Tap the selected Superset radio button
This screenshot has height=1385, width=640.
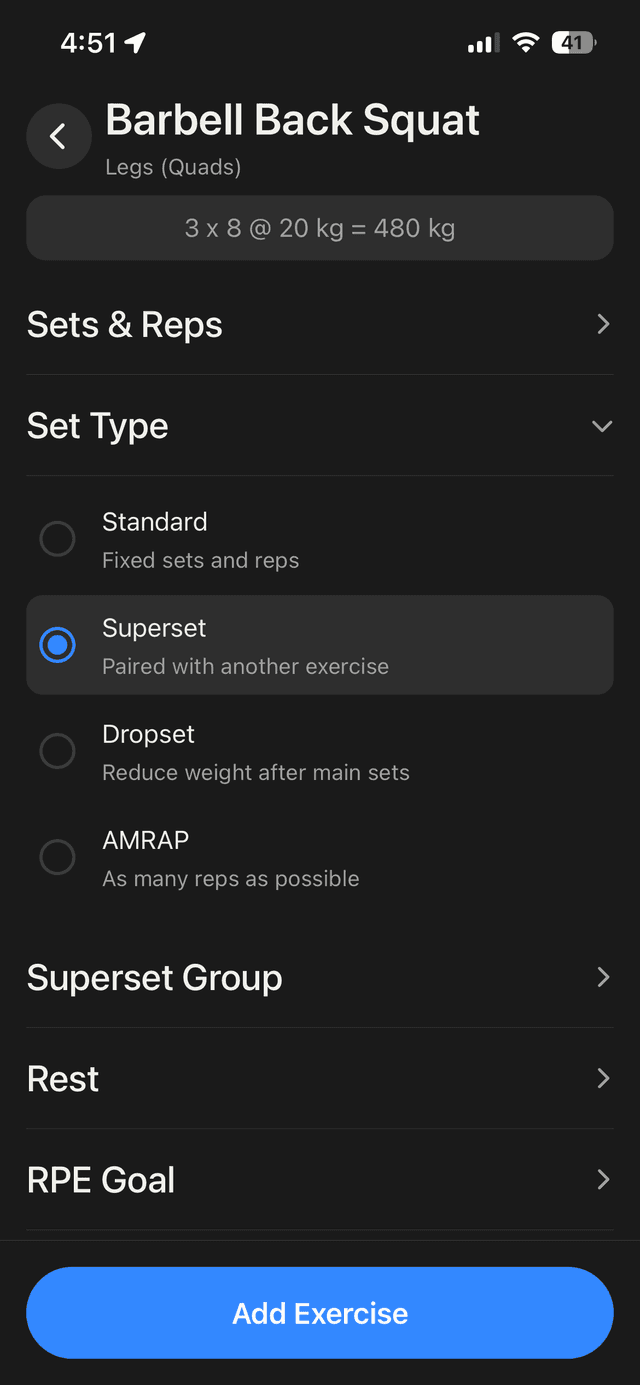coord(57,644)
